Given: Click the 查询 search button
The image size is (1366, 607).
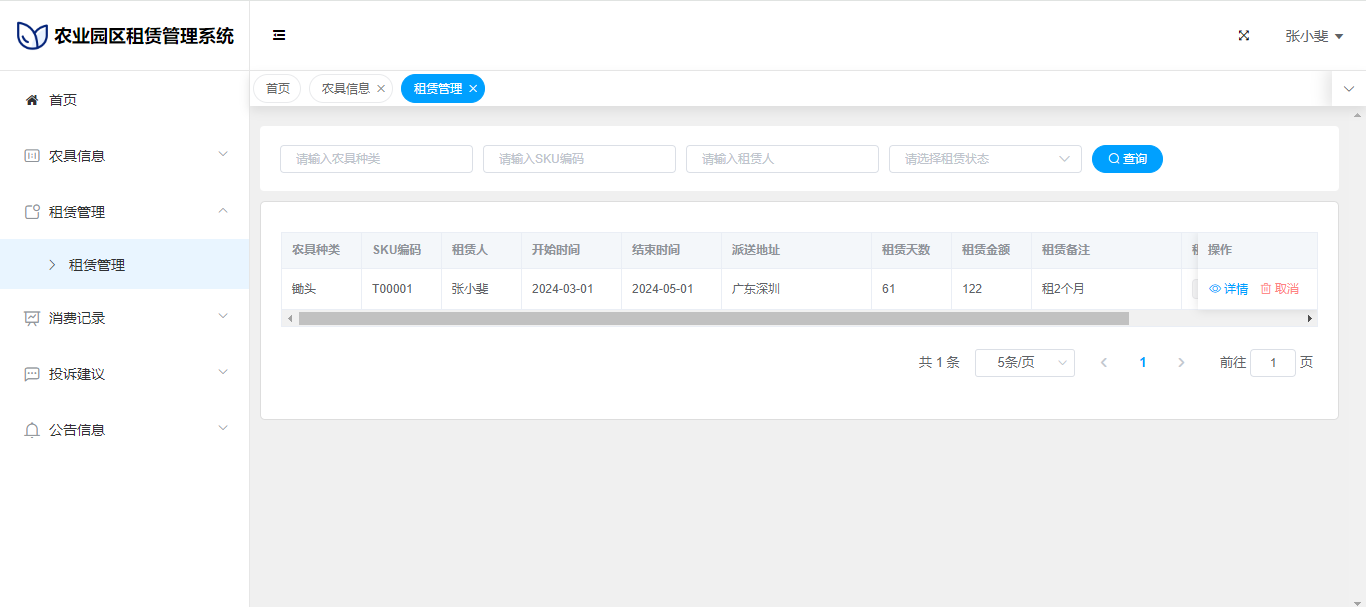Looking at the screenshot, I should [1127, 159].
